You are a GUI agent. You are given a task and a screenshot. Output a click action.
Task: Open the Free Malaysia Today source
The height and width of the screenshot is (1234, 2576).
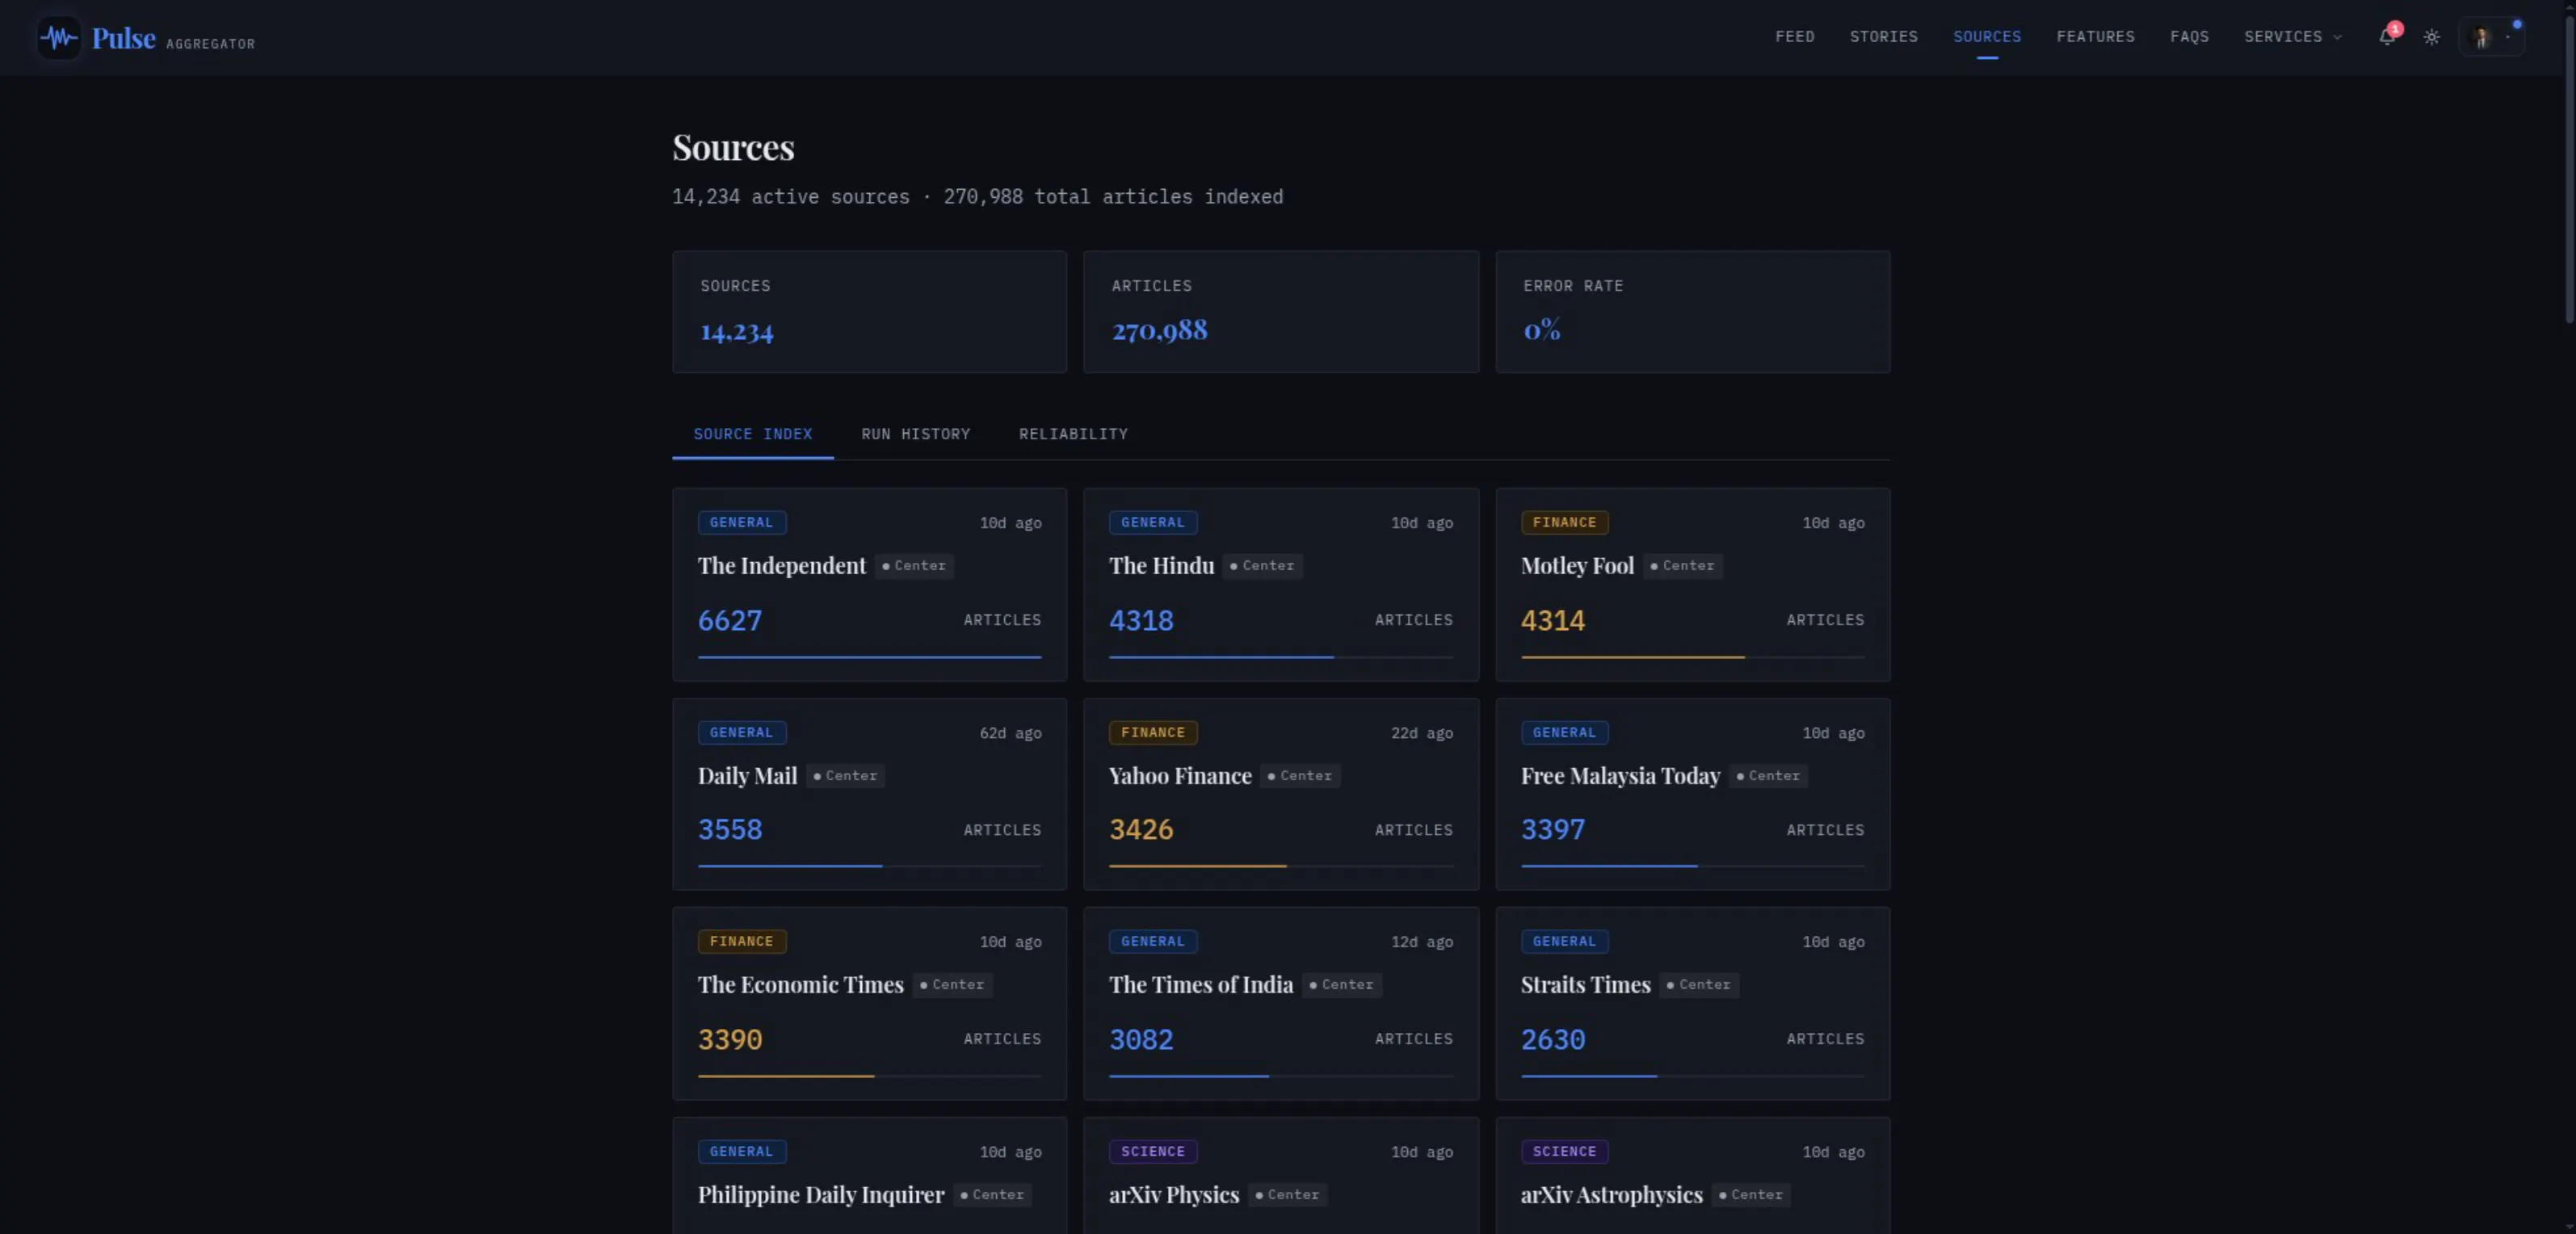1692,794
